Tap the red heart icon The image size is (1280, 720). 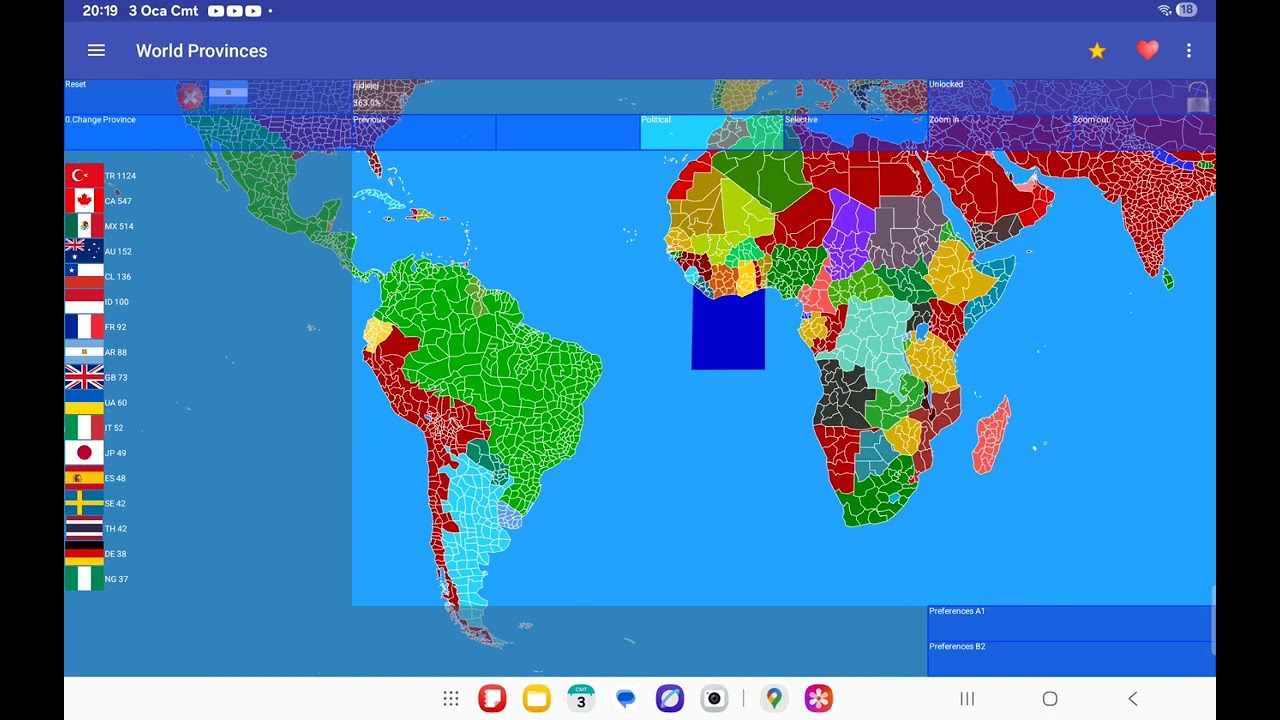pos(1147,50)
